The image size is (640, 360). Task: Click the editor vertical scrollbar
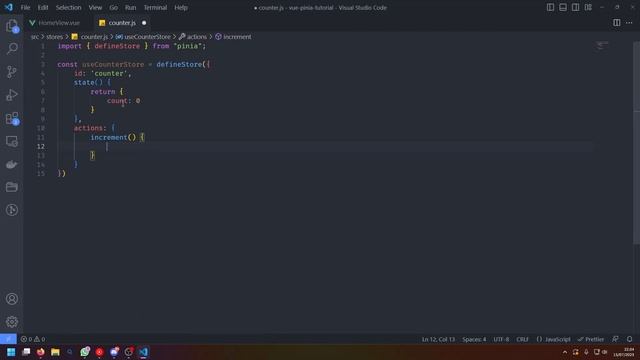click(637, 143)
